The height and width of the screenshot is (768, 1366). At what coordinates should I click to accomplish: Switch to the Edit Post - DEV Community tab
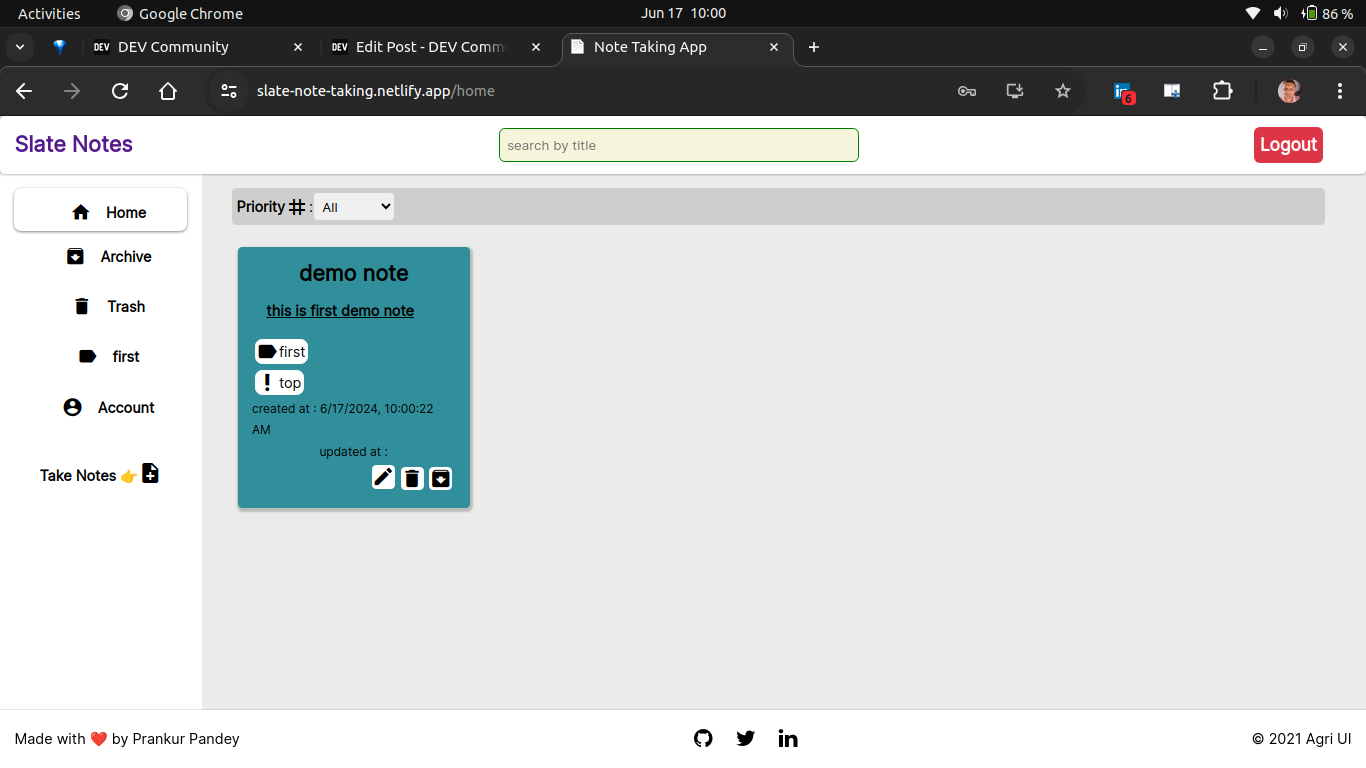437,47
